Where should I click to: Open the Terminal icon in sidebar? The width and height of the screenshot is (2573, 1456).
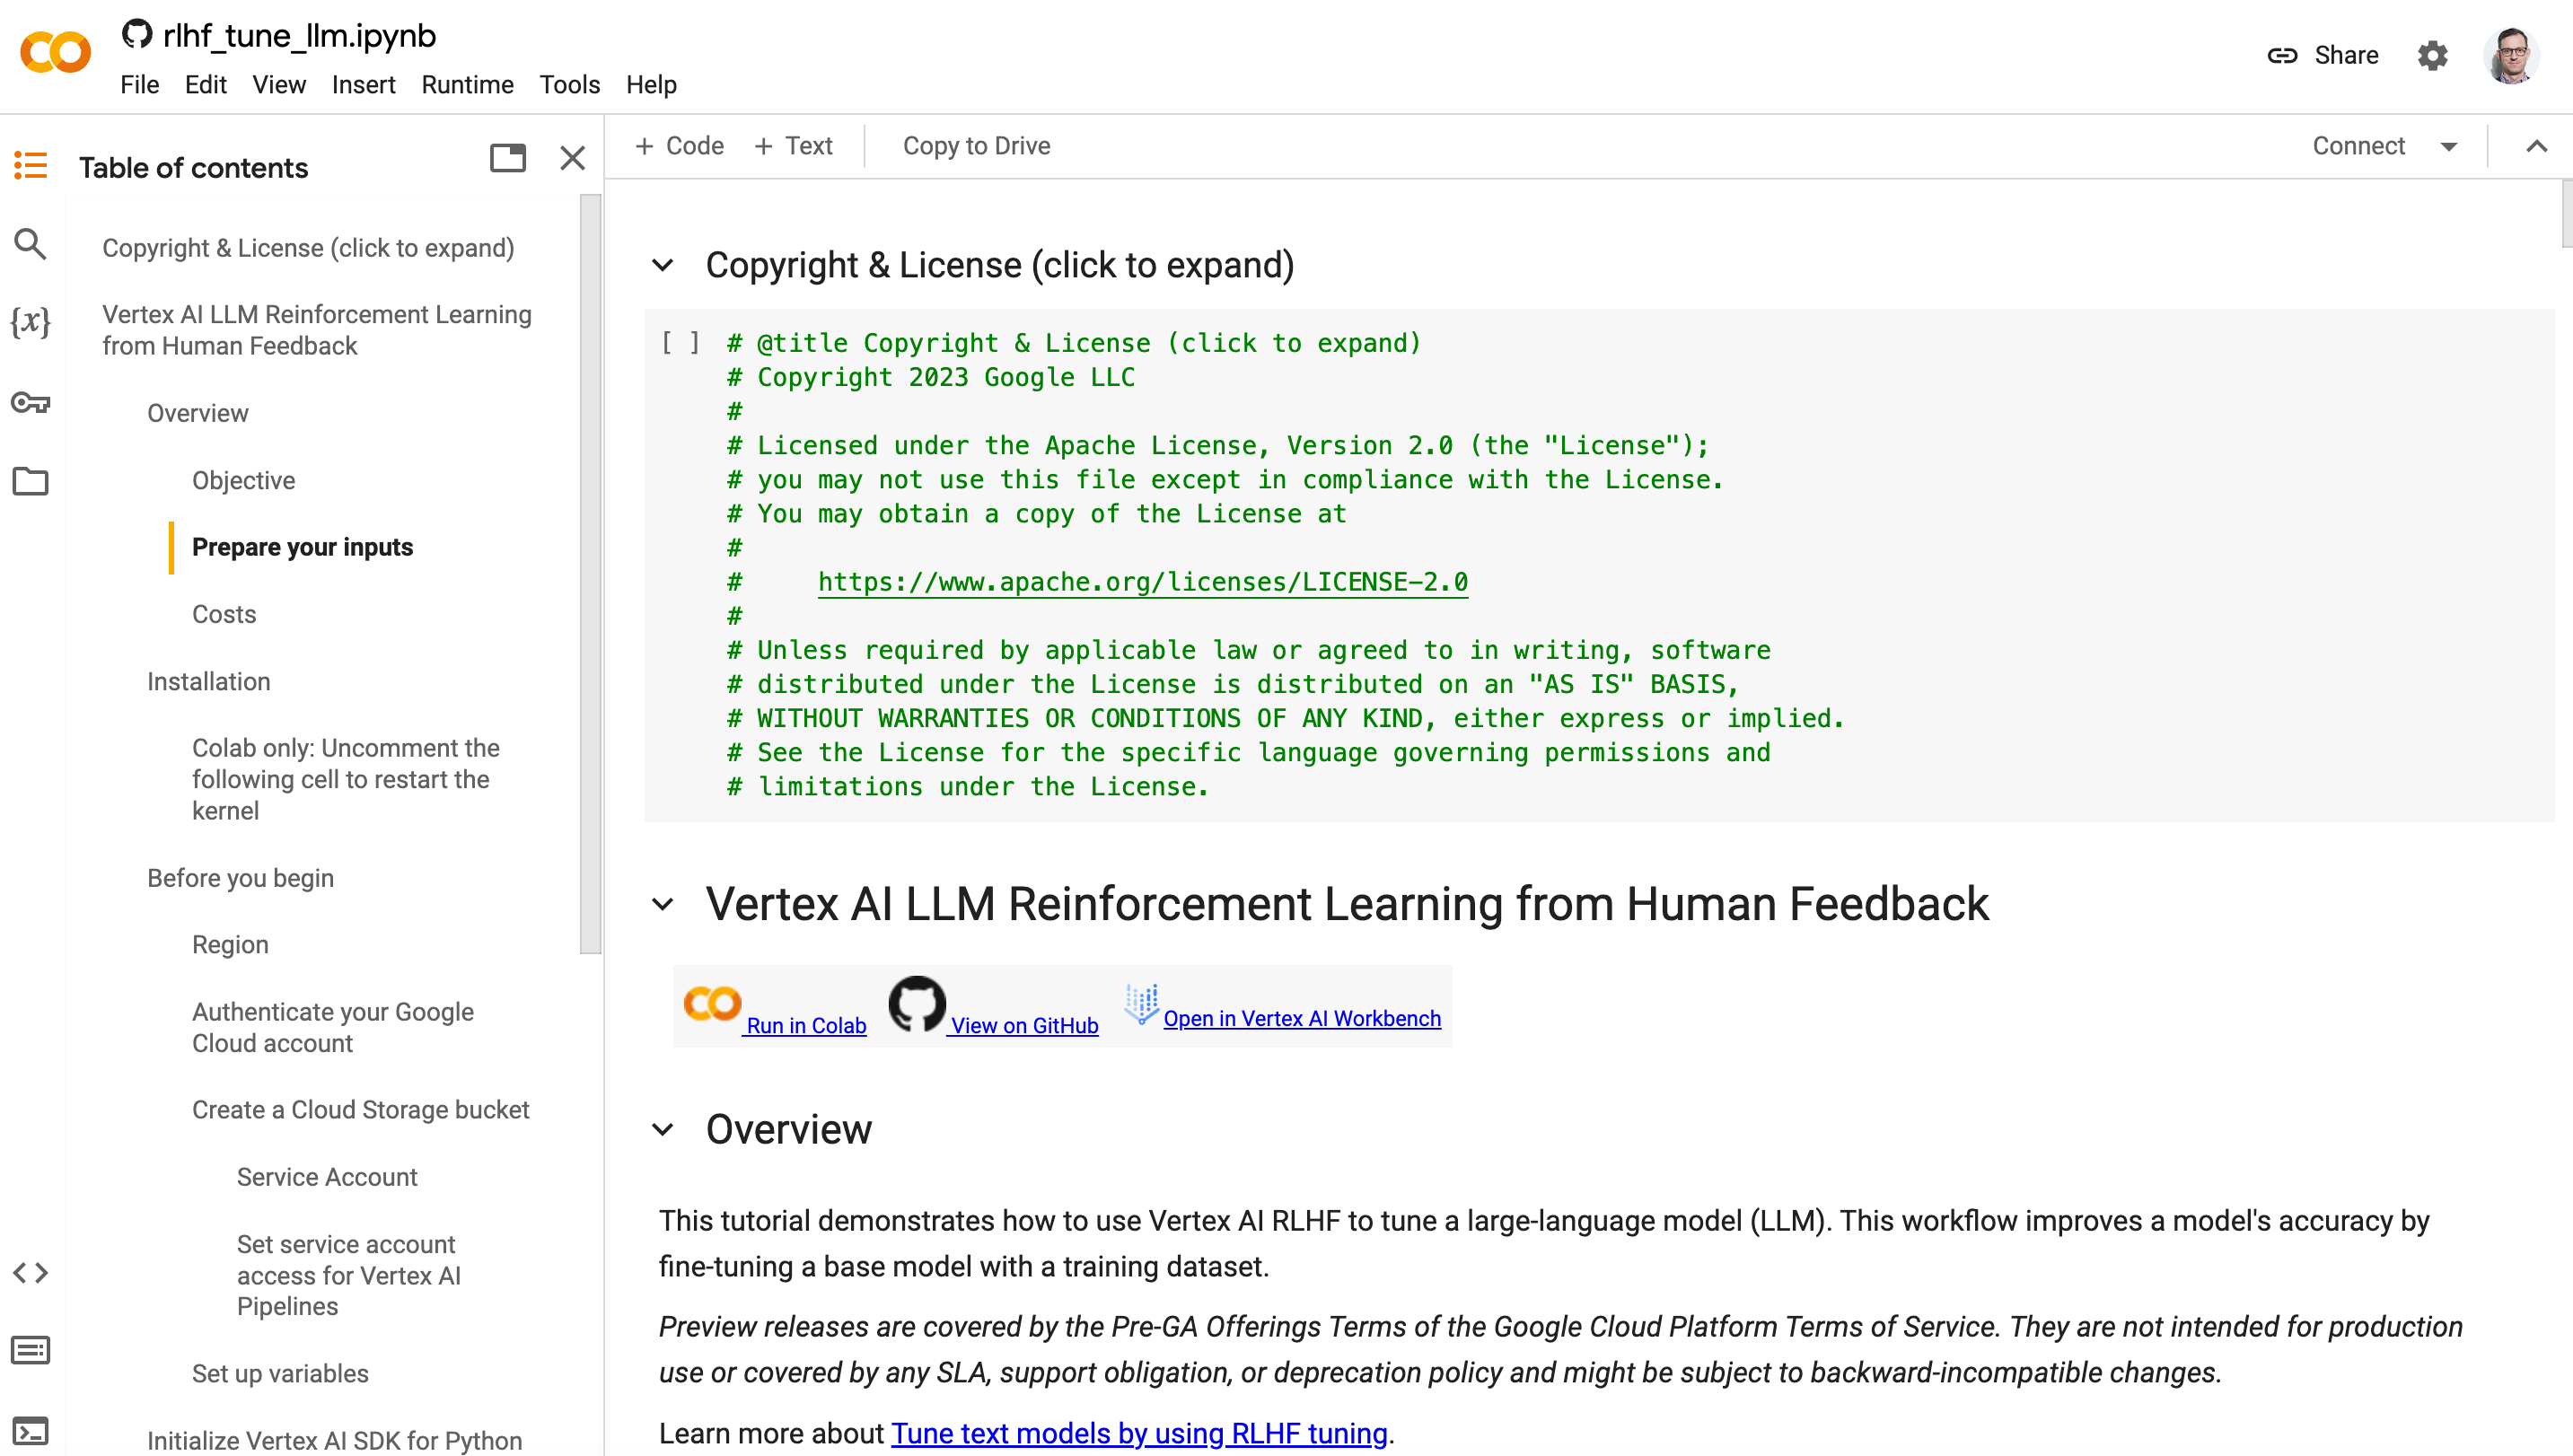point(30,1431)
